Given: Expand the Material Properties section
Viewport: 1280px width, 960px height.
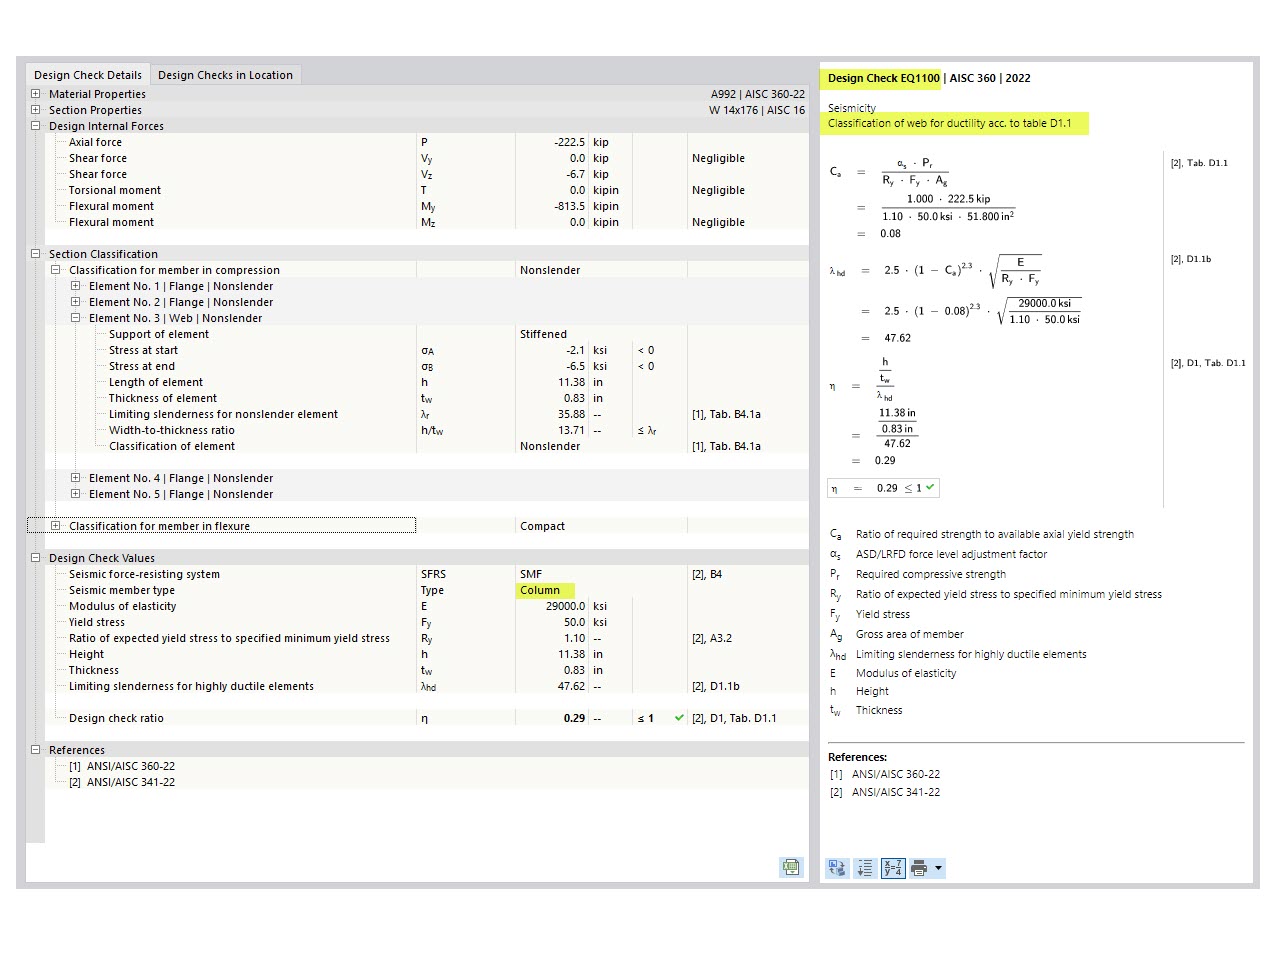Looking at the screenshot, I should tap(35, 93).
